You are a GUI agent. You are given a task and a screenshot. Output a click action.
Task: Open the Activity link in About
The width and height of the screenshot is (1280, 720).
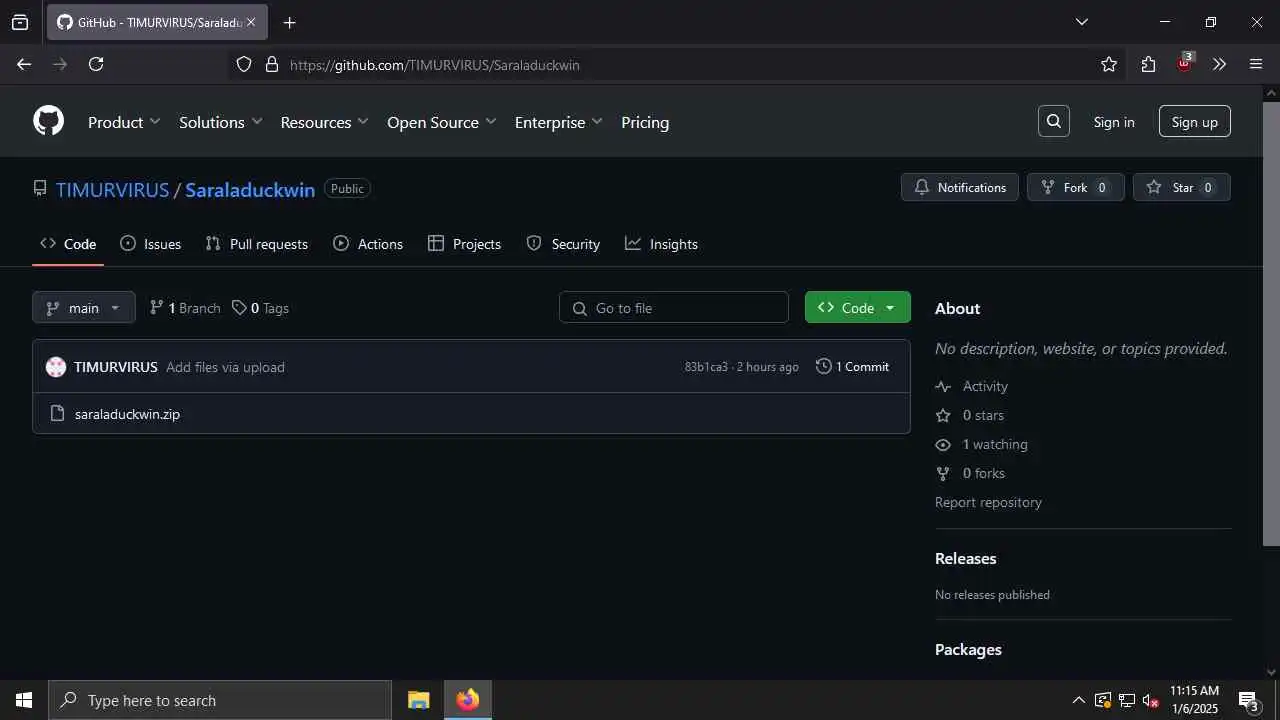pyautogui.click(x=985, y=386)
